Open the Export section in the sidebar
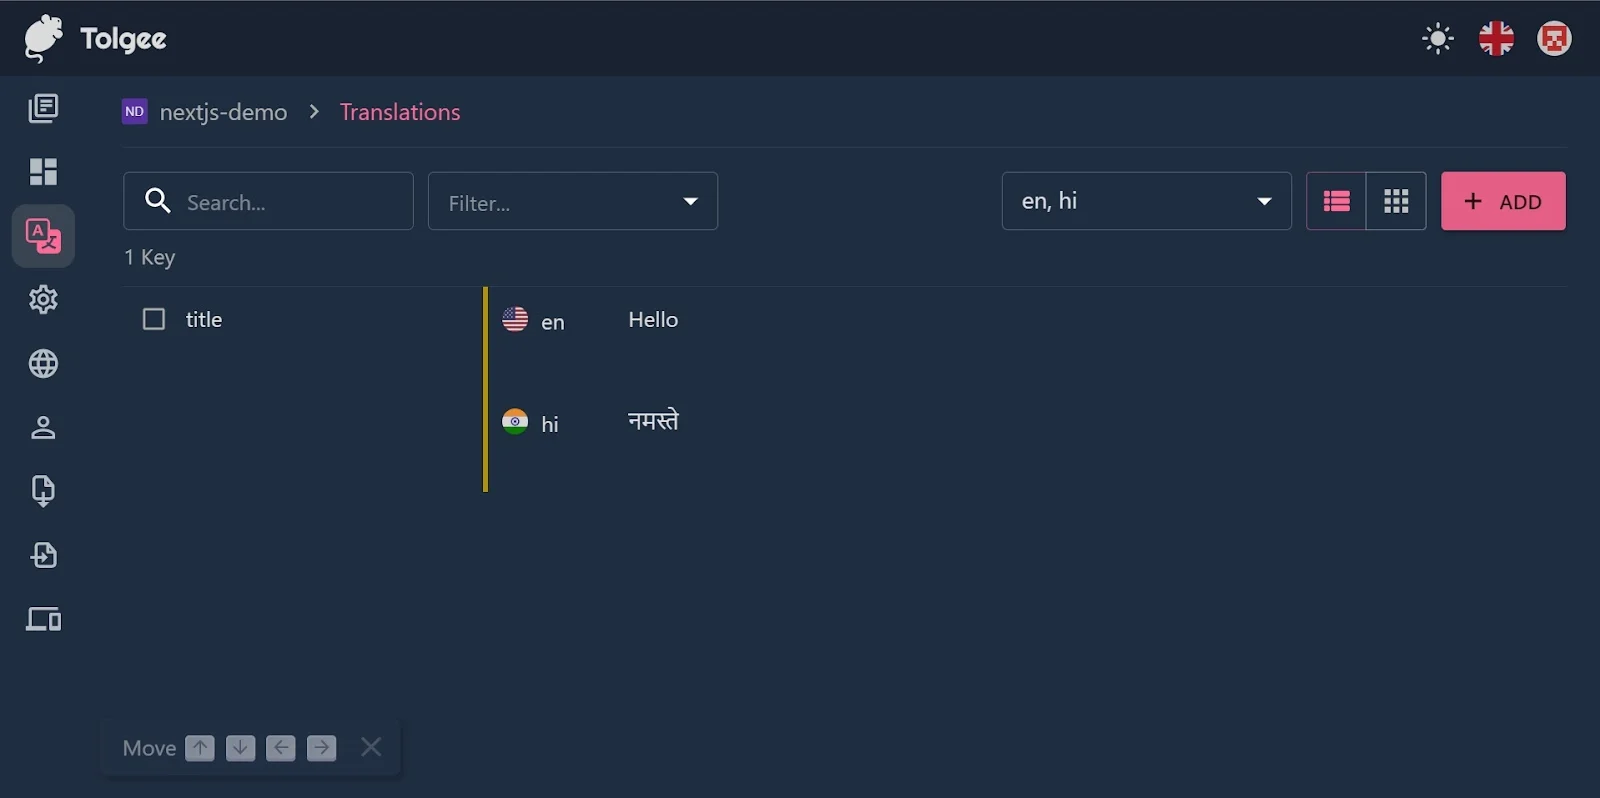Screen dimensions: 1600x798 point(43,491)
